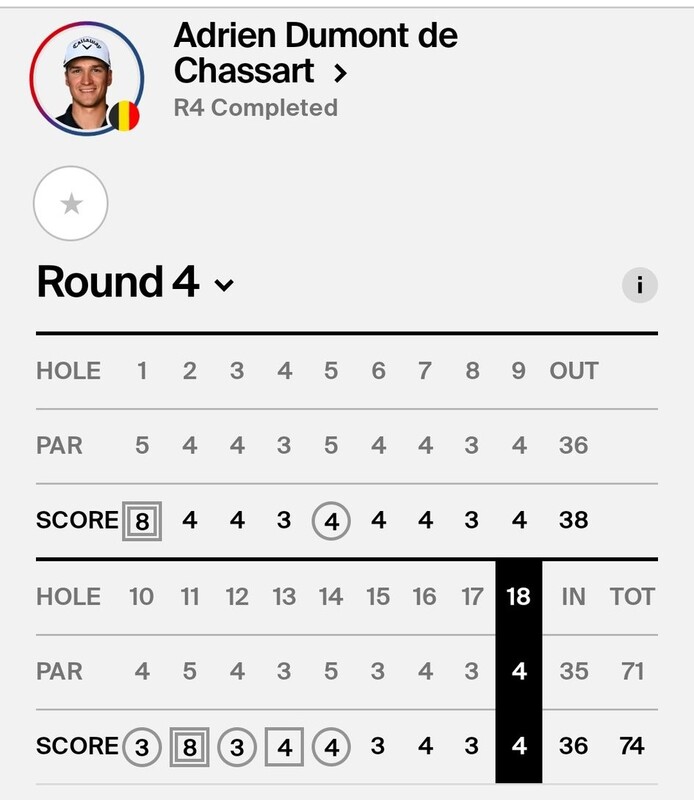Click the front nine OUT total 38
The height and width of the screenshot is (800, 694).
point(574,520)
